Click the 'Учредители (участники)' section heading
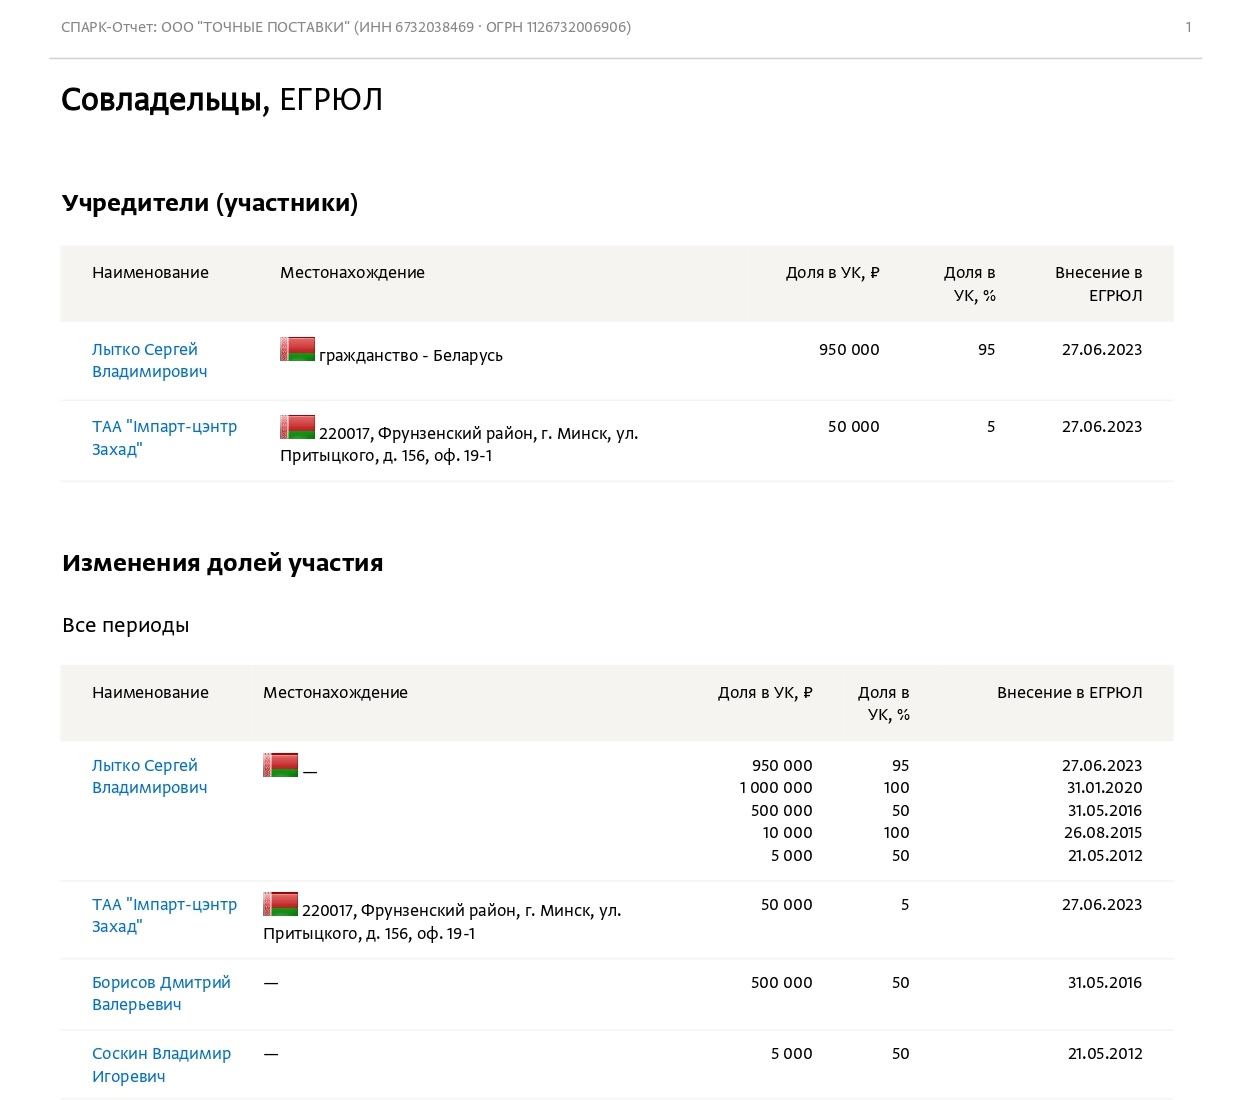The width and height of the screenshot is (1239, 1100). [x=210, y=203]
